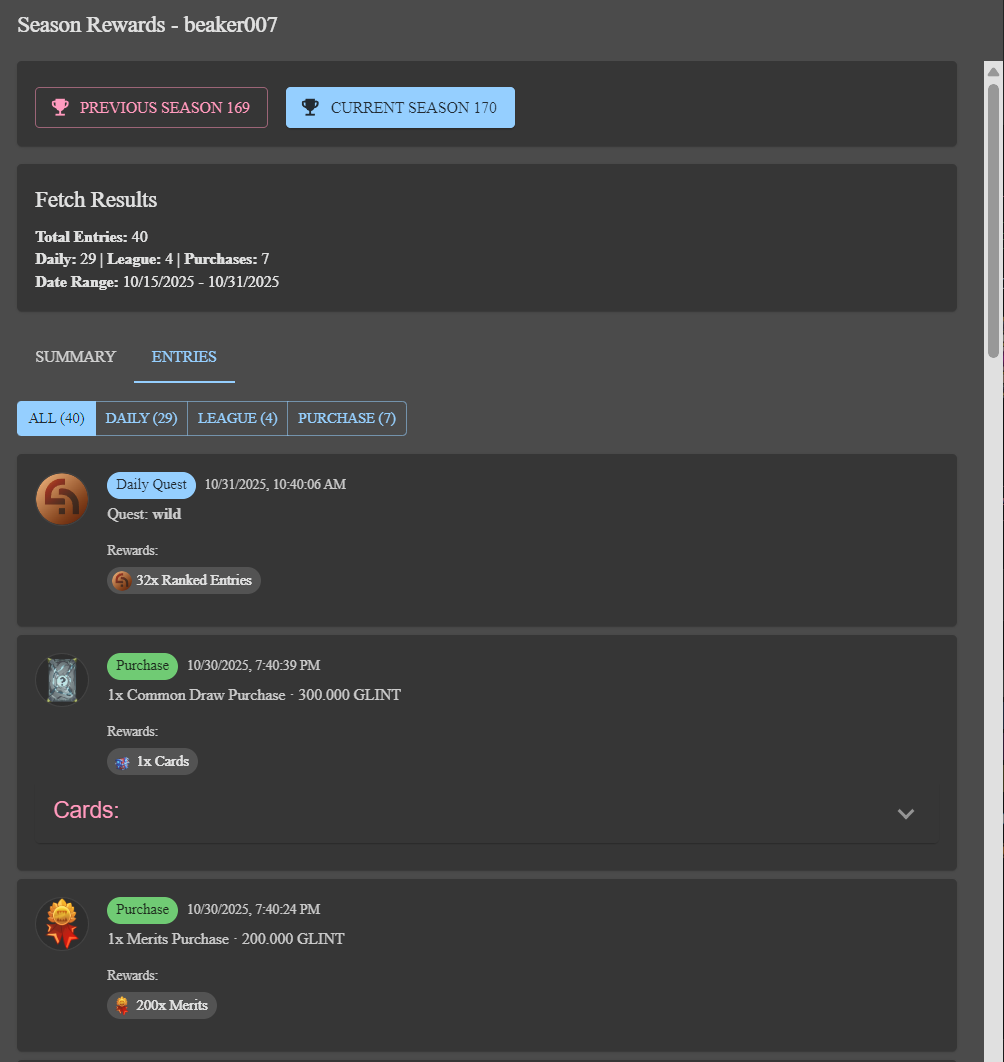The width and height of the screenshot is (1004, 1062).
Task: Select the Entries tab
Action: pyautogui.click(x=184, y=357)
